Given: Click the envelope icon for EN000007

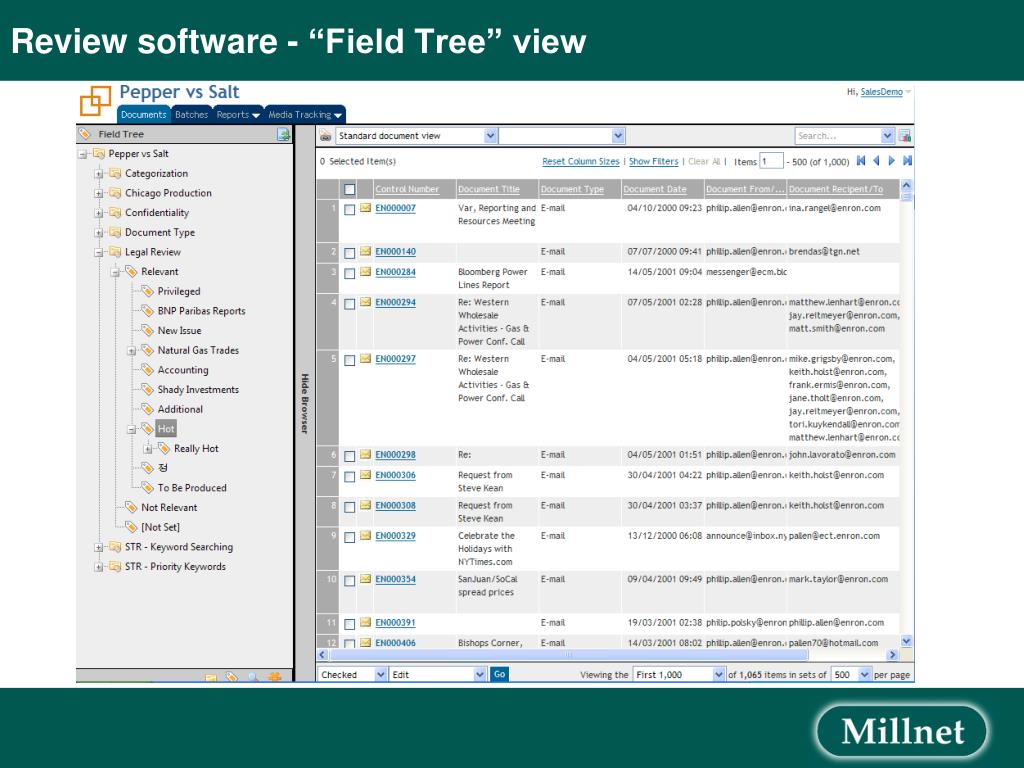Looking at the screenshot, I should (365, 208).
